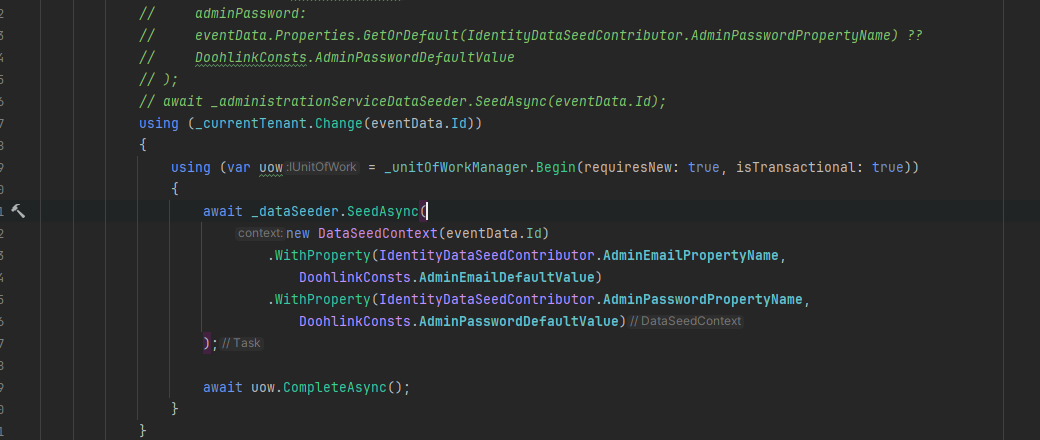
Task: Click the hammer quick-action icon in gutter
Action: click(x=18, y=211)
